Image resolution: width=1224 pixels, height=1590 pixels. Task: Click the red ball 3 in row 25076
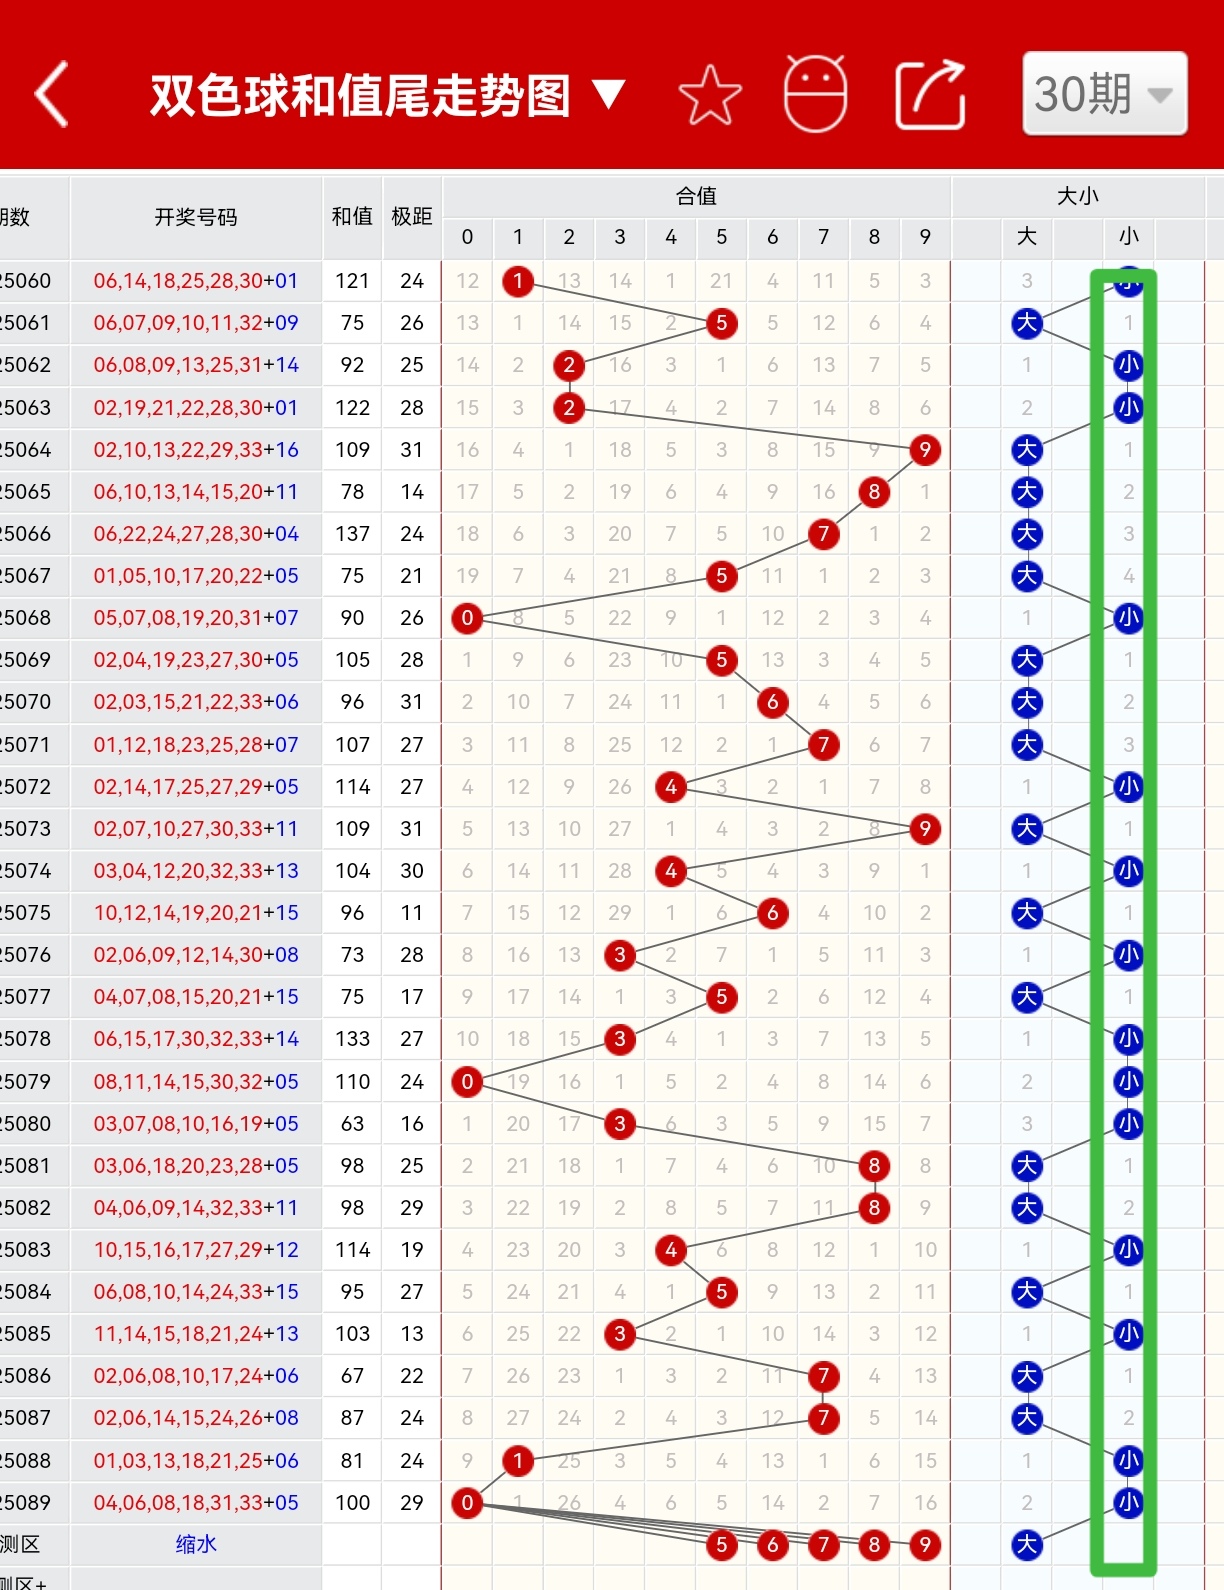tap(620, 955)
